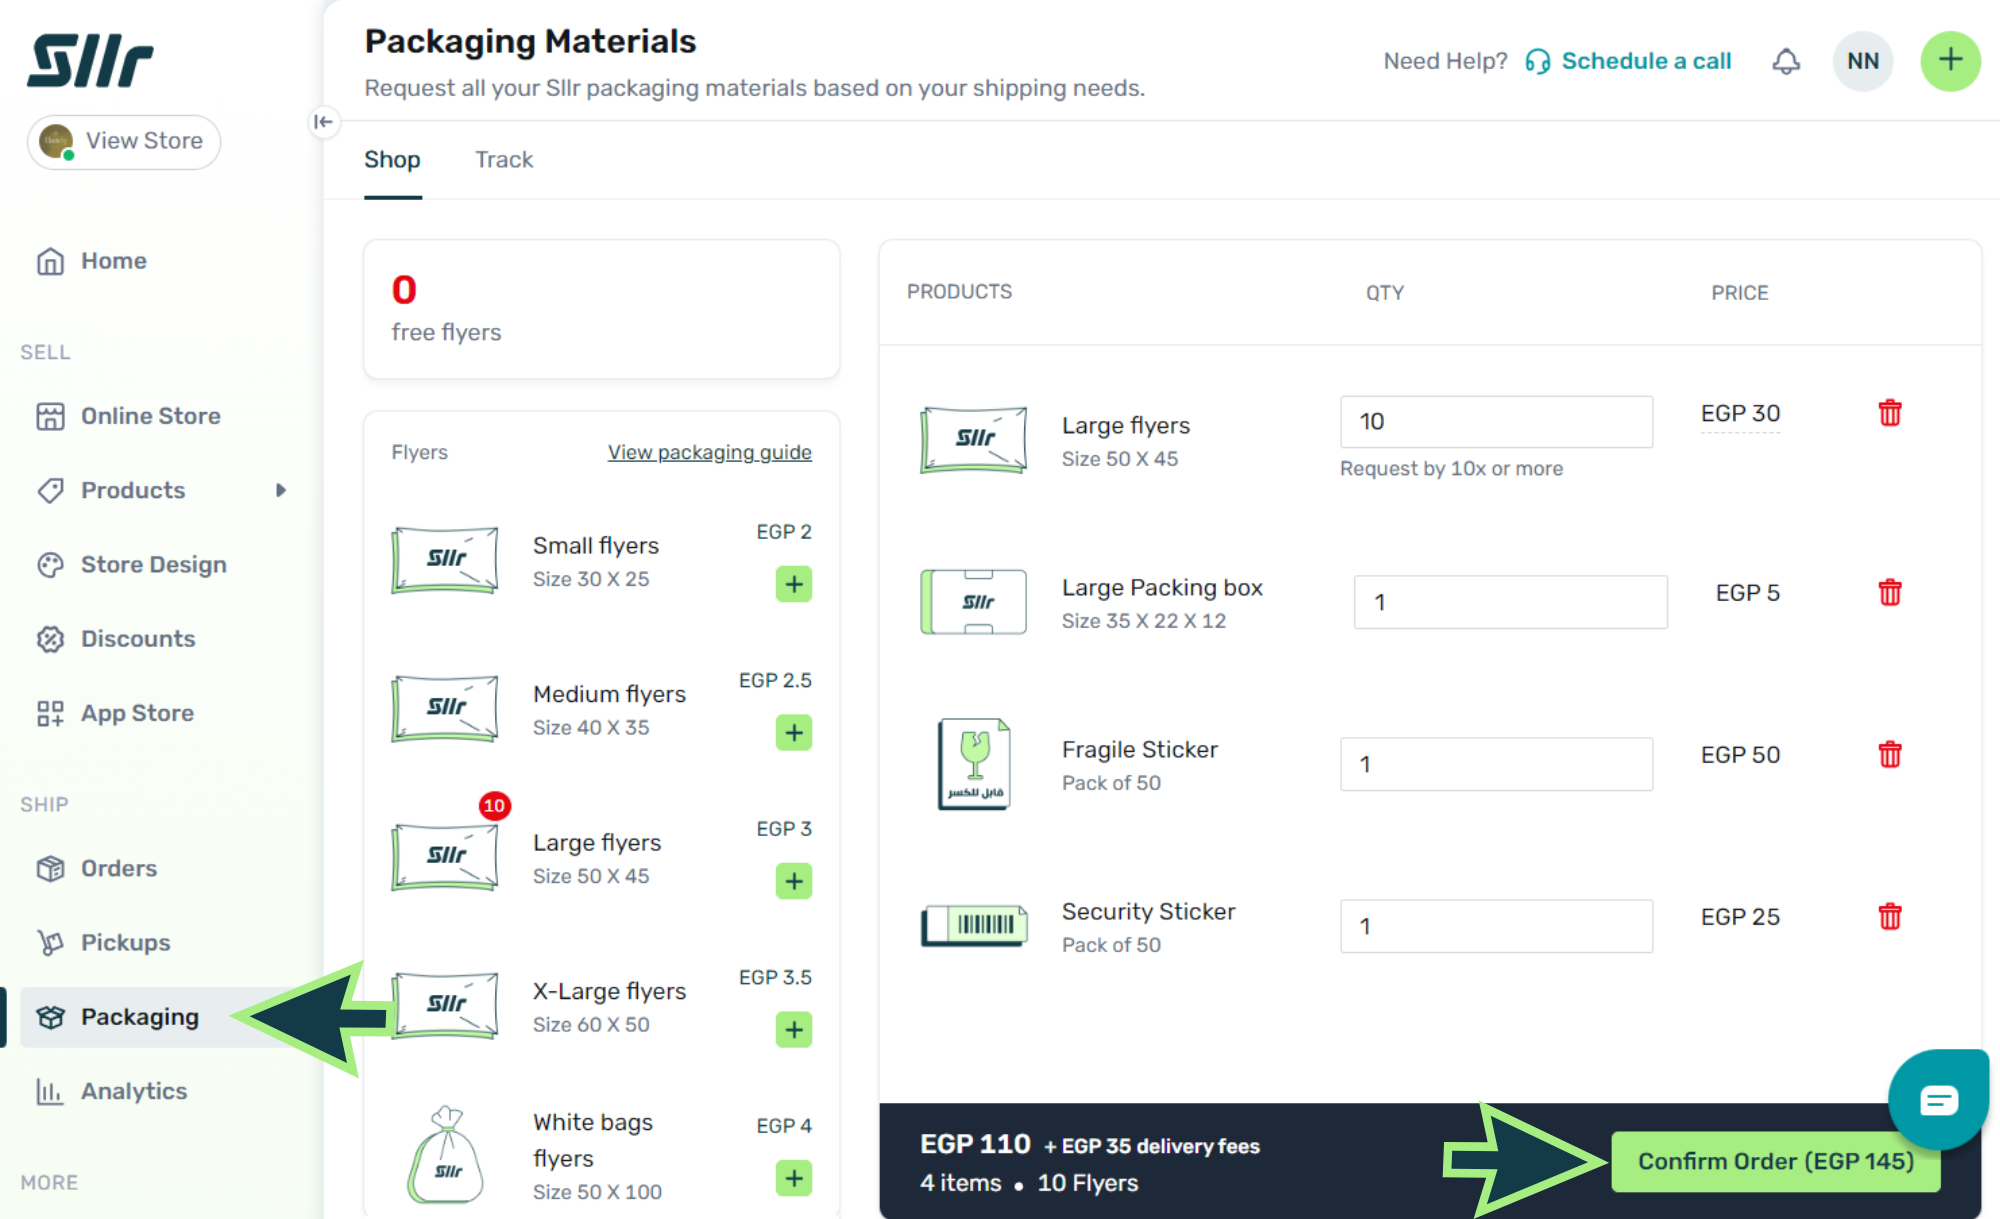Add Medium flyers to the order

[x=793, y=733]
